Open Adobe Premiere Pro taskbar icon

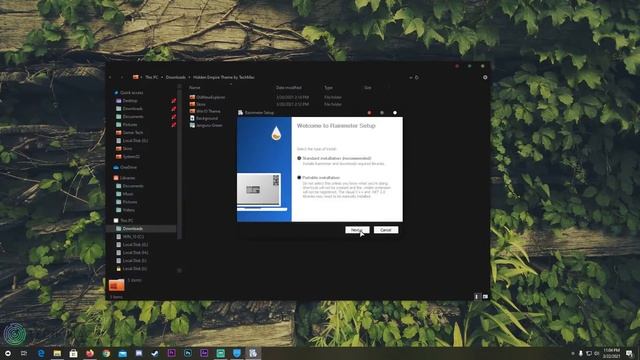[171, 353]
